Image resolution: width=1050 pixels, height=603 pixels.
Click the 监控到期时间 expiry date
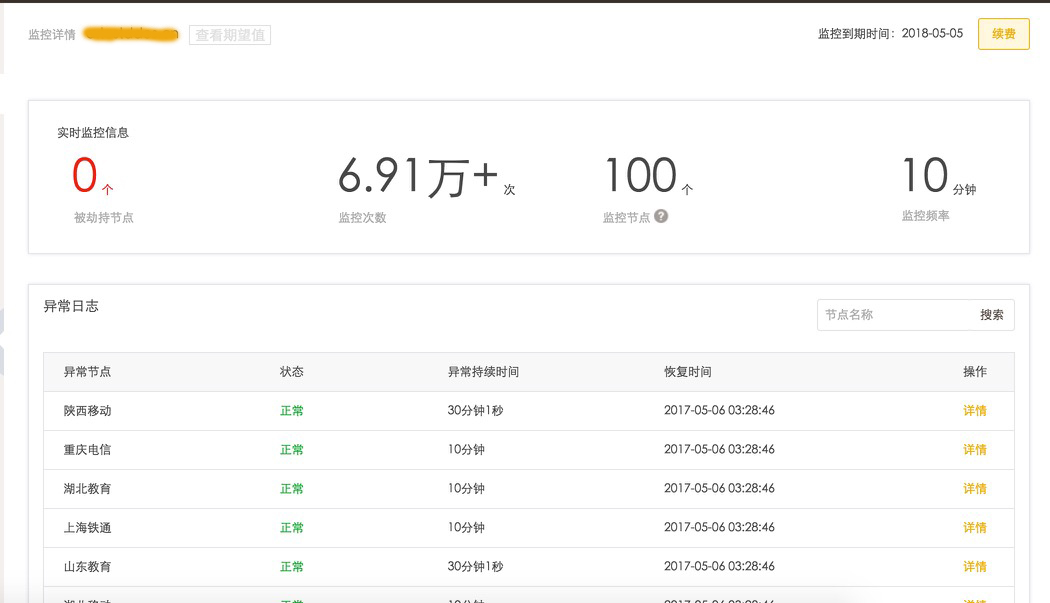pyautogui.click(x=932, y=34)
